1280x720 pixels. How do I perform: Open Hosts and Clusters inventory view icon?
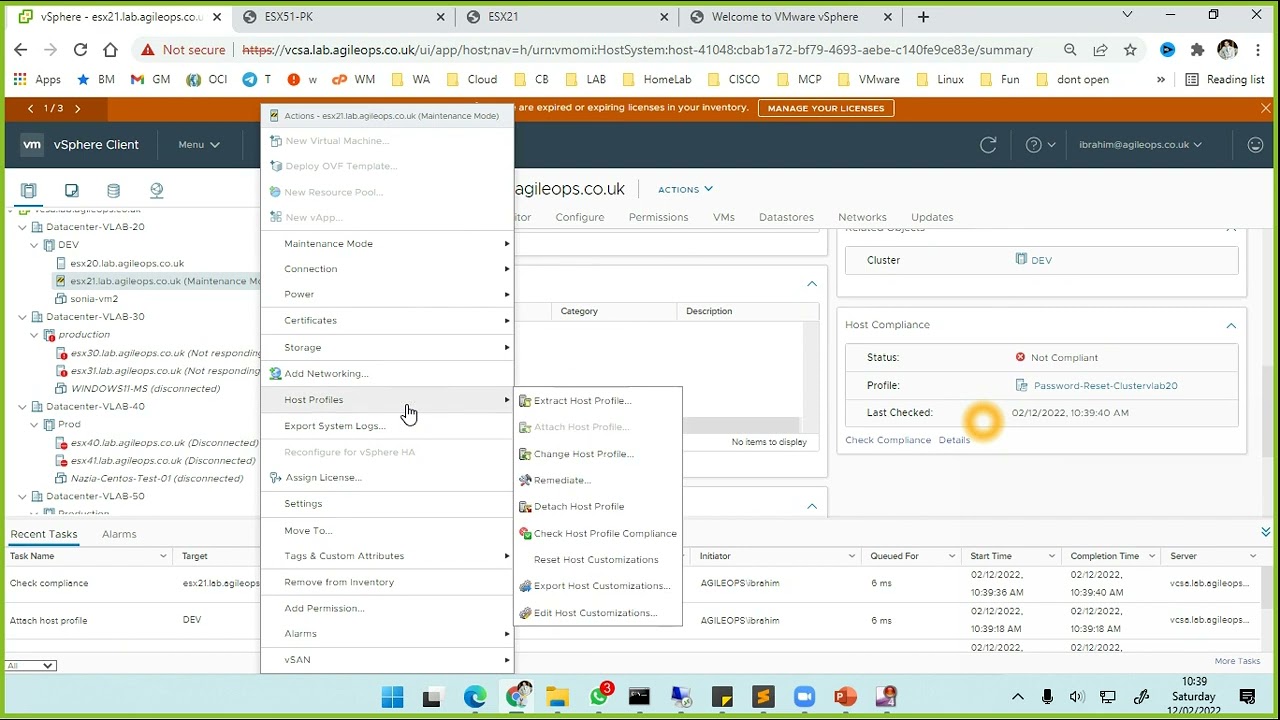29,190
